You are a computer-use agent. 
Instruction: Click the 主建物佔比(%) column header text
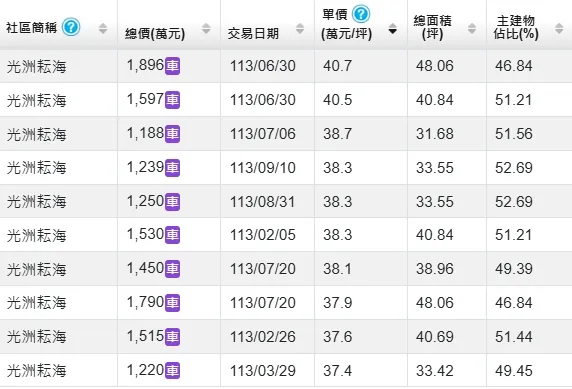click(x=516, y=27)
